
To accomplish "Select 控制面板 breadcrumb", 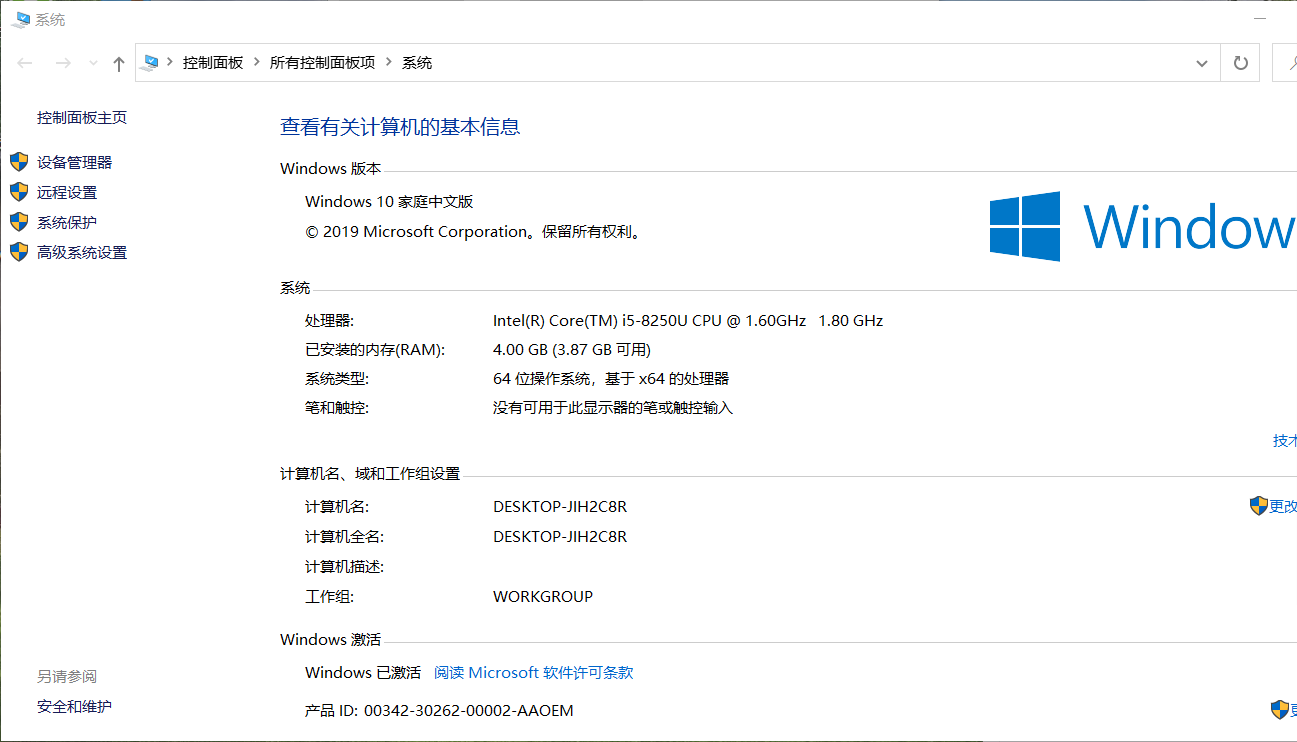I will pos(213,62).
